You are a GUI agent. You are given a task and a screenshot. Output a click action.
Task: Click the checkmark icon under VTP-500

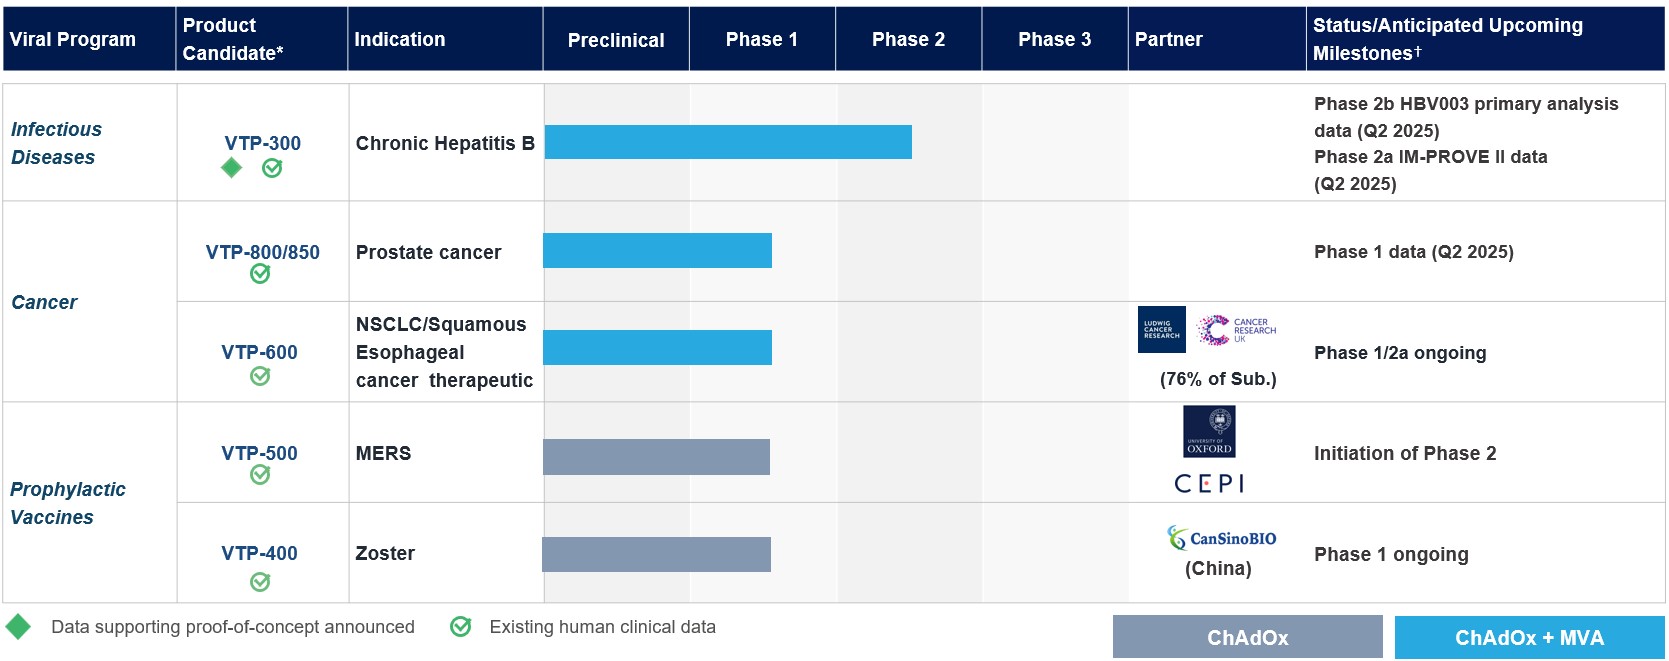click(260, 475)
